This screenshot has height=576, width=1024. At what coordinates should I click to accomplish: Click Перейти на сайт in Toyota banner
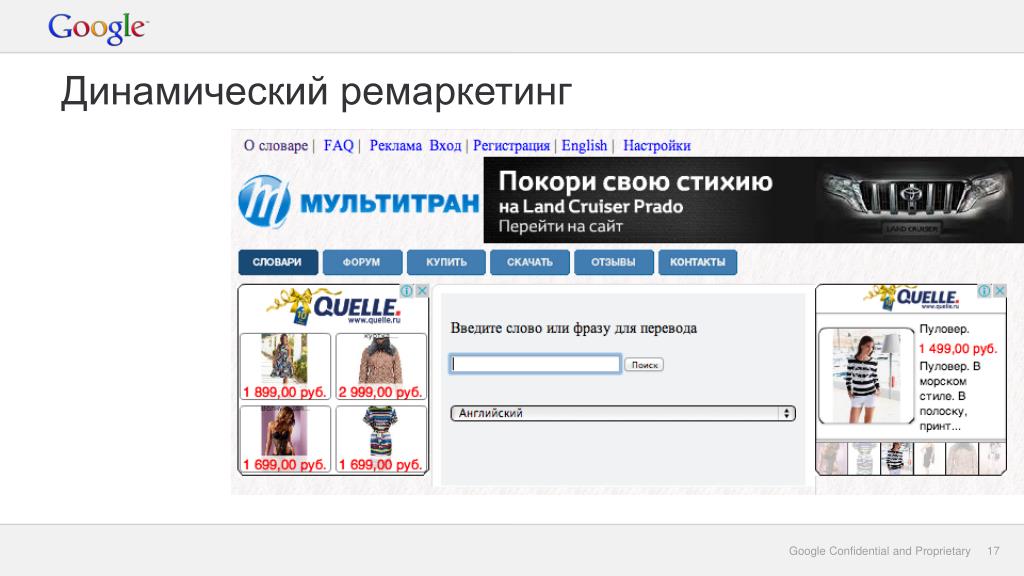coord(561,227)
